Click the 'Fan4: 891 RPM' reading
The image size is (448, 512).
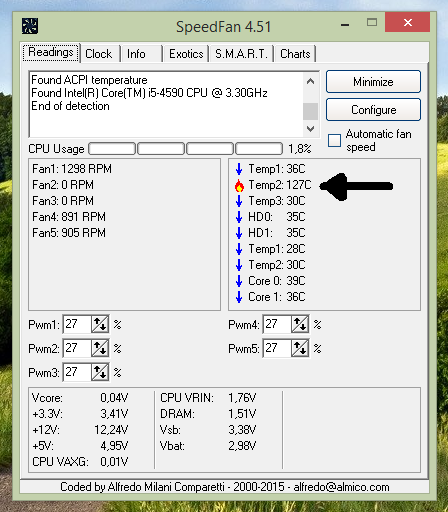coord(69,217)
